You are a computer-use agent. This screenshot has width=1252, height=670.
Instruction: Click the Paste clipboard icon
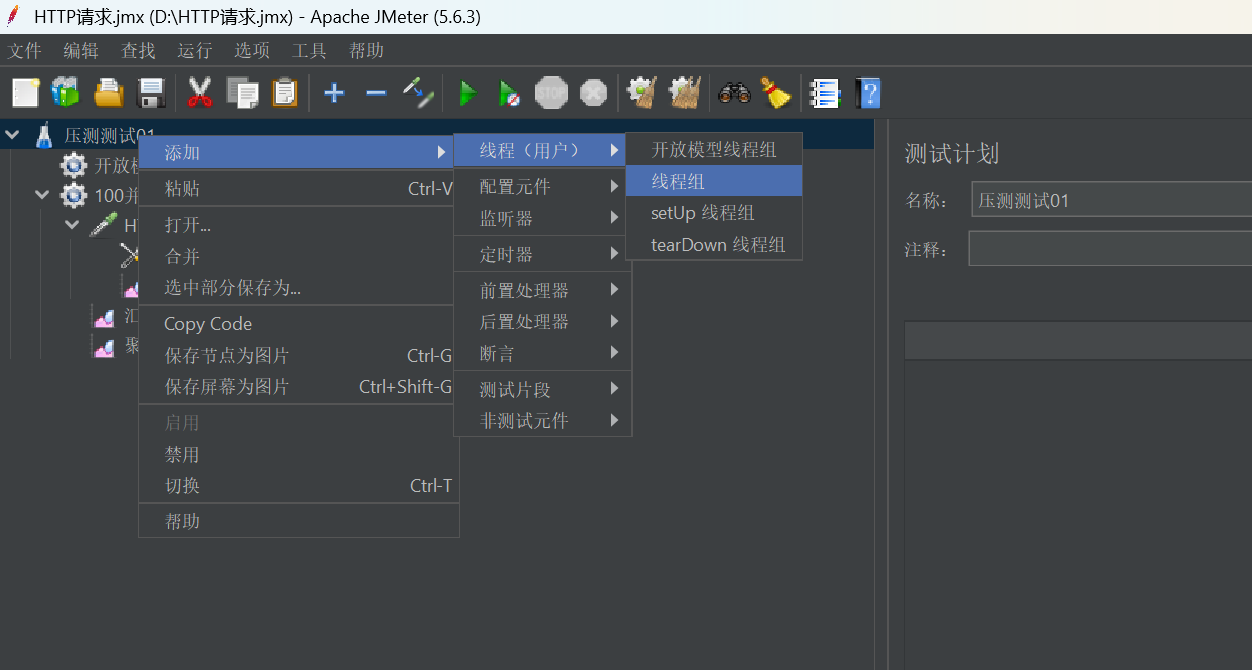[284, 93]
